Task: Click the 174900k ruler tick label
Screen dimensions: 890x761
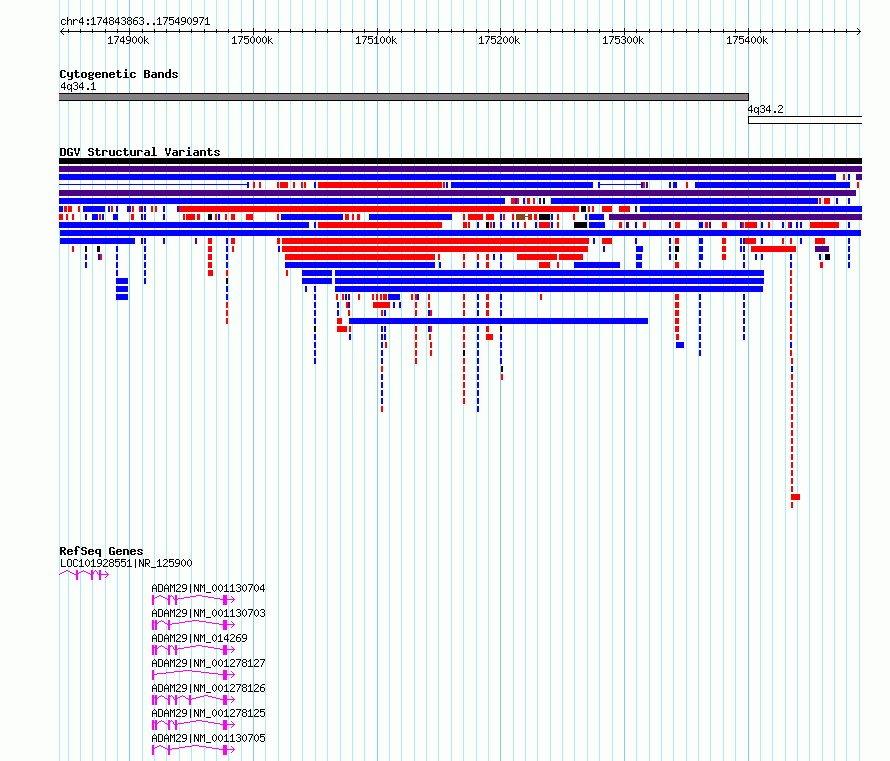Action: [x=128, y=40]
